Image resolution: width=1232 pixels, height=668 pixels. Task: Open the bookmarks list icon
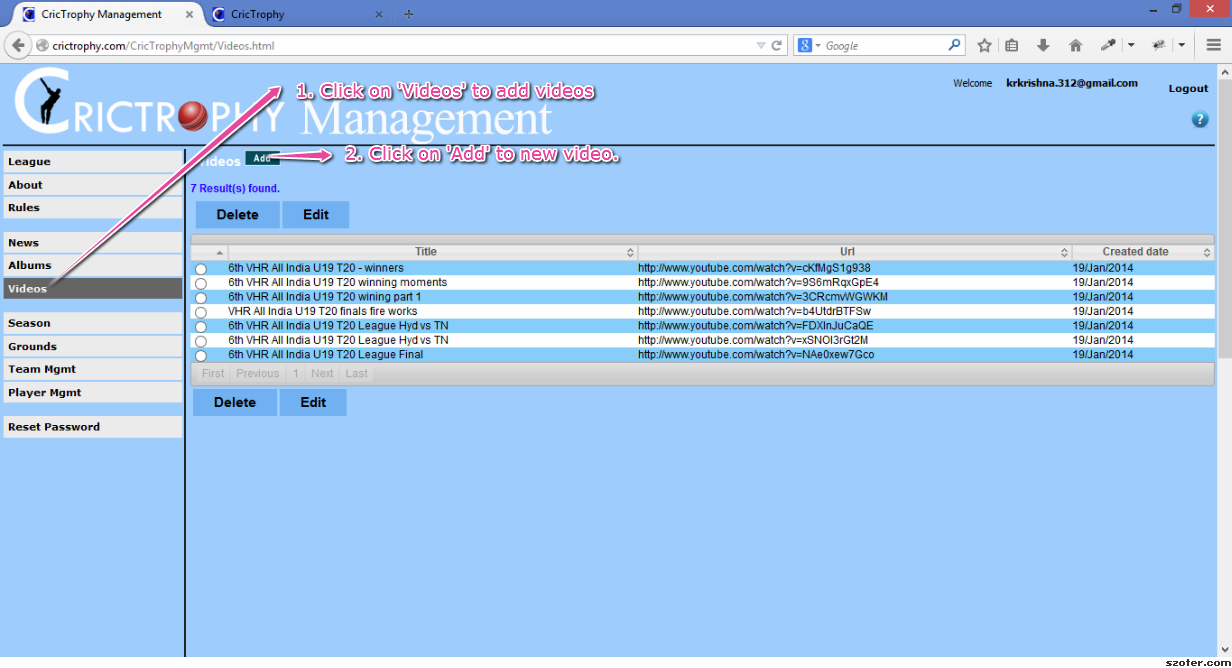(1012, 45)
